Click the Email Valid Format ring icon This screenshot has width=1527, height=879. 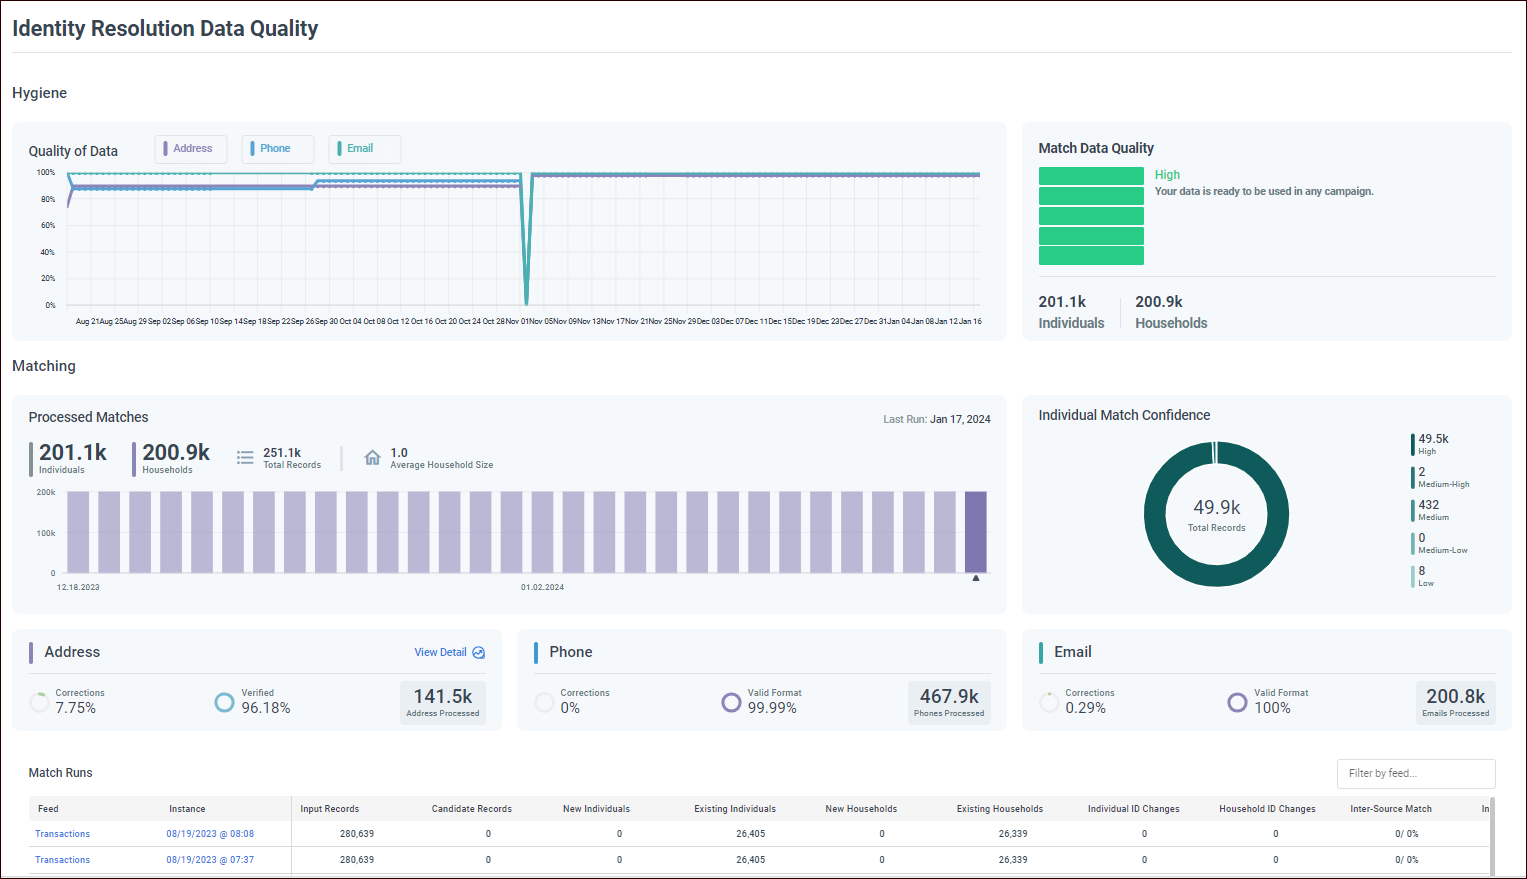point(1237,702)
